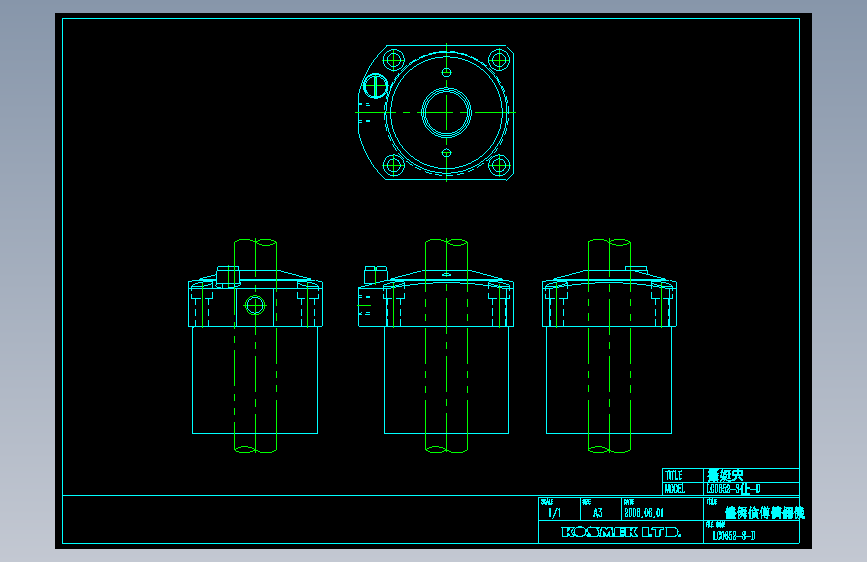Click the KOSMEK LTD. company name
This screenshot has height=562, width=867.
click(x=621, y=532)
